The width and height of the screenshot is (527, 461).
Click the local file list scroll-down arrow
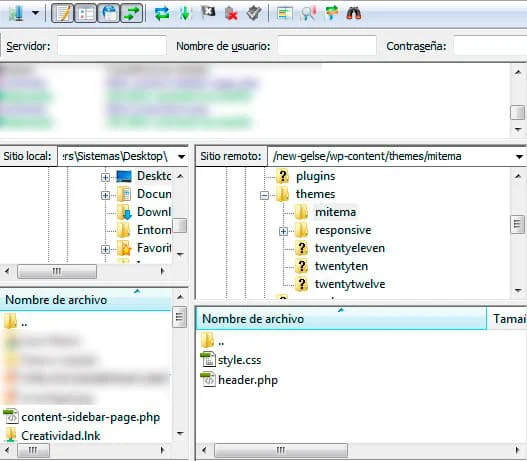click(x=180, y=433)
